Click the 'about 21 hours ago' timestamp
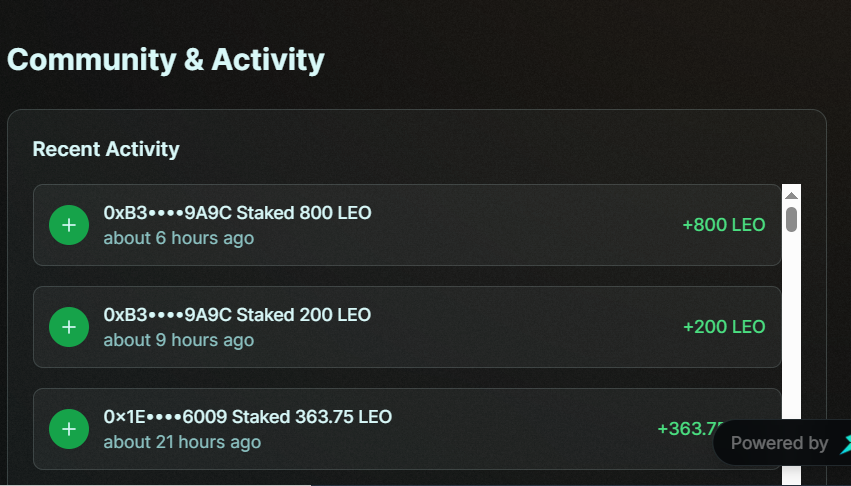The image size is (851, 486). click(x=182, y=442)
